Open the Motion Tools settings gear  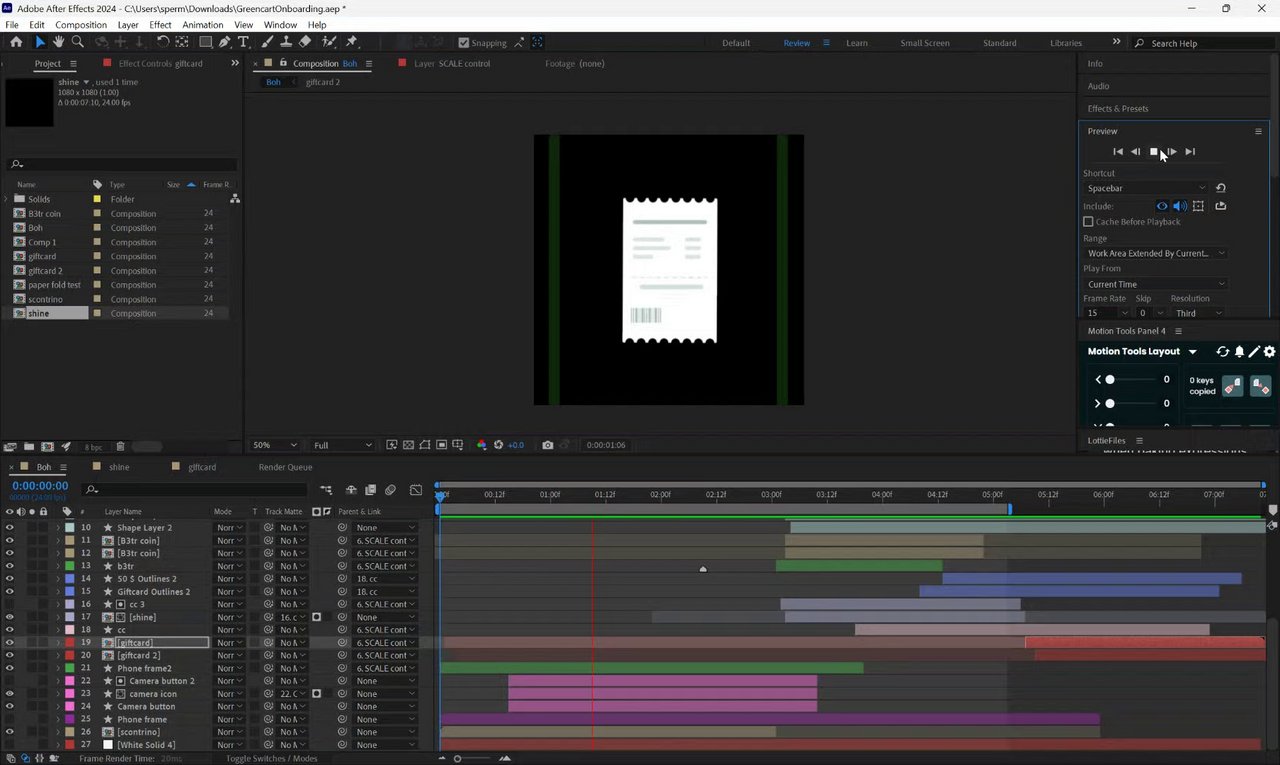pos(1270,352)
